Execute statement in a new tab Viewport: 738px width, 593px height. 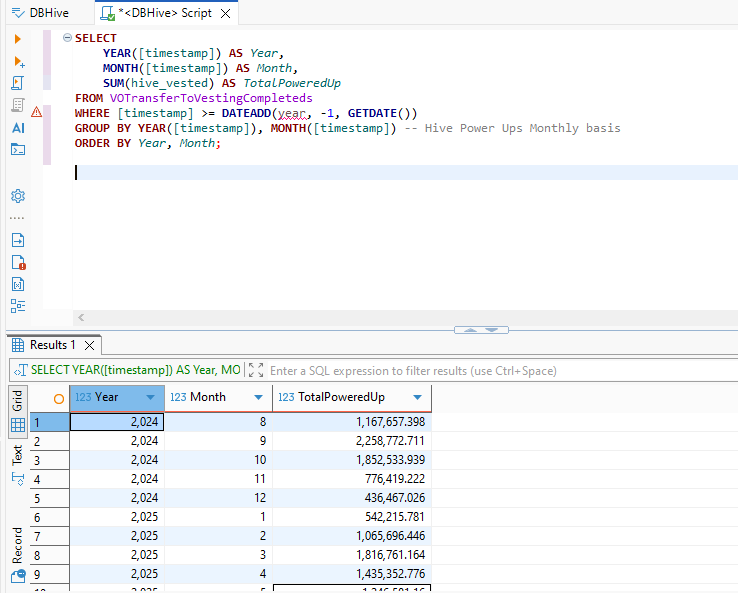point(19,62)
